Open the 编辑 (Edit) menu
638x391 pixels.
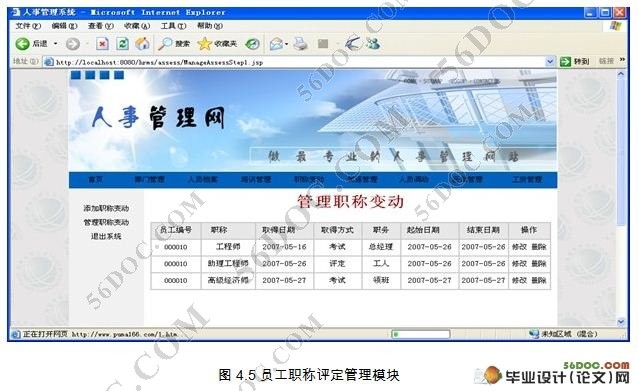(64, 26)
